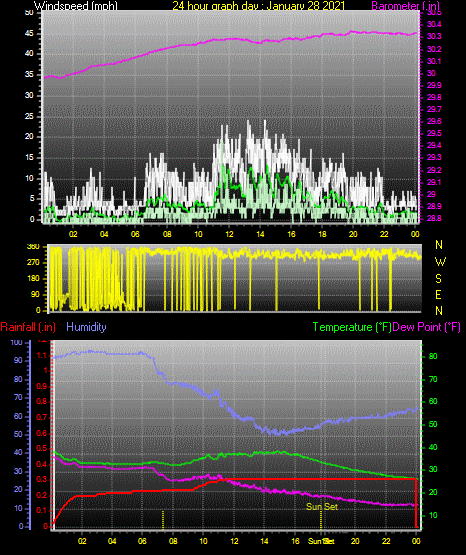This screenshot has height=555, width=466.
Task: Click the 'Rainfall (.in)' legend label
Action: pyautogui.click(x=28, y=327)
